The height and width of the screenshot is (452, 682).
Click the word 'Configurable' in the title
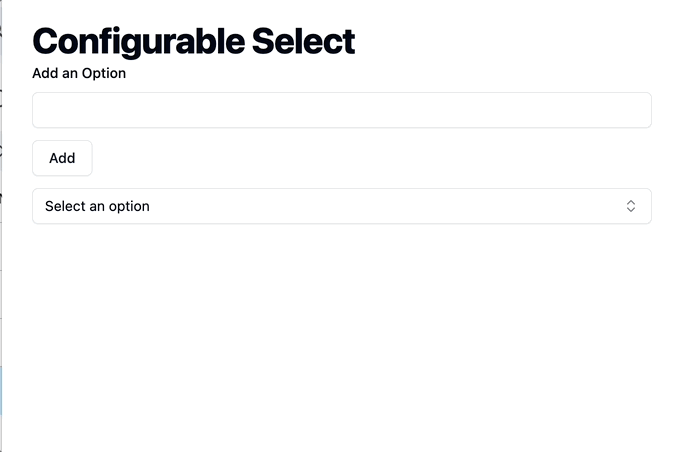pyautogui.click(x=139, y=42)
